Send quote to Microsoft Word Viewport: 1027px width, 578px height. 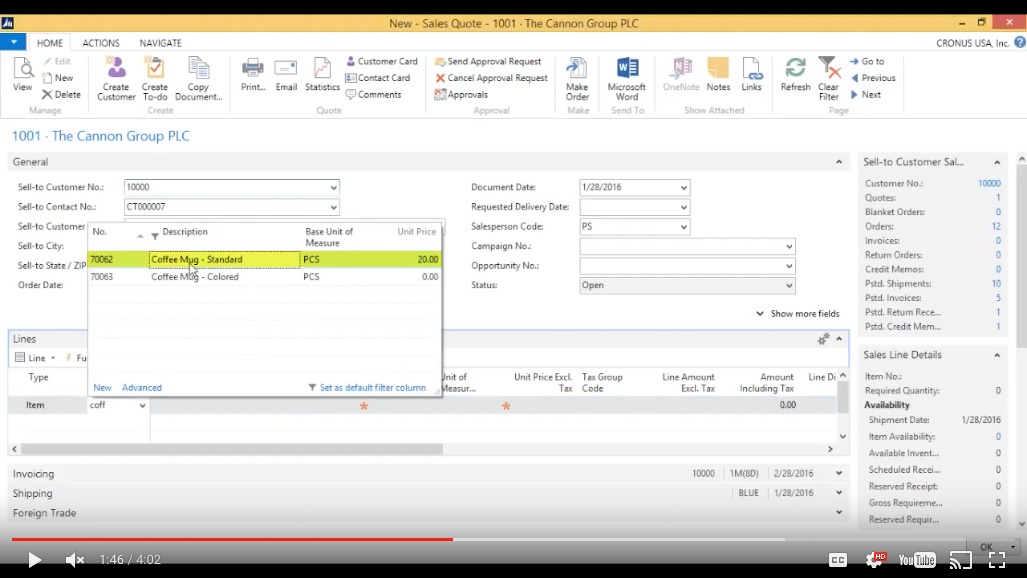627,78
